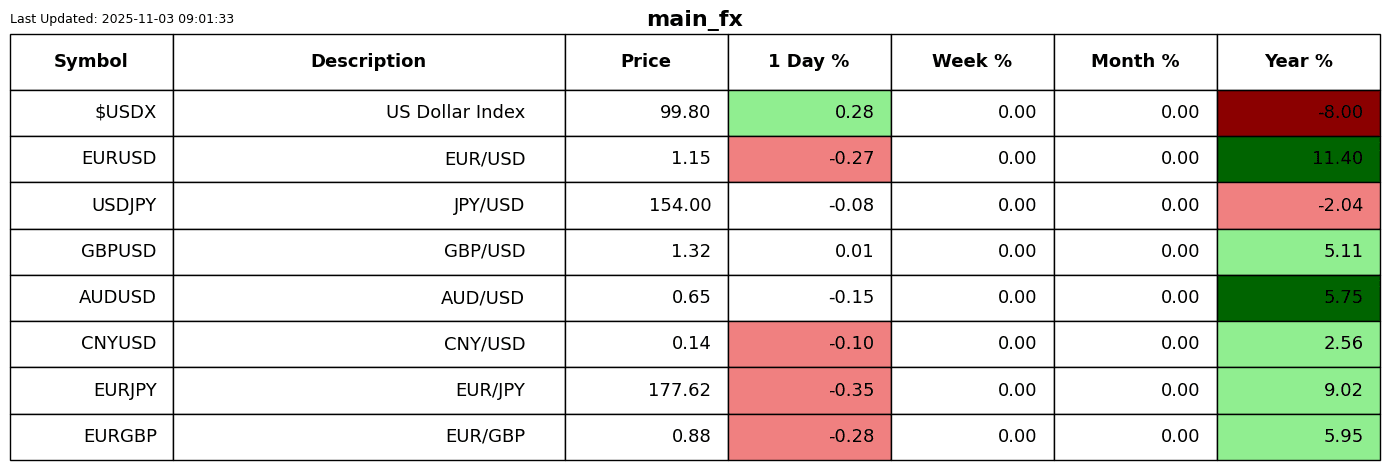Click the dark red -8.00 year cell

pos(1298,113)
